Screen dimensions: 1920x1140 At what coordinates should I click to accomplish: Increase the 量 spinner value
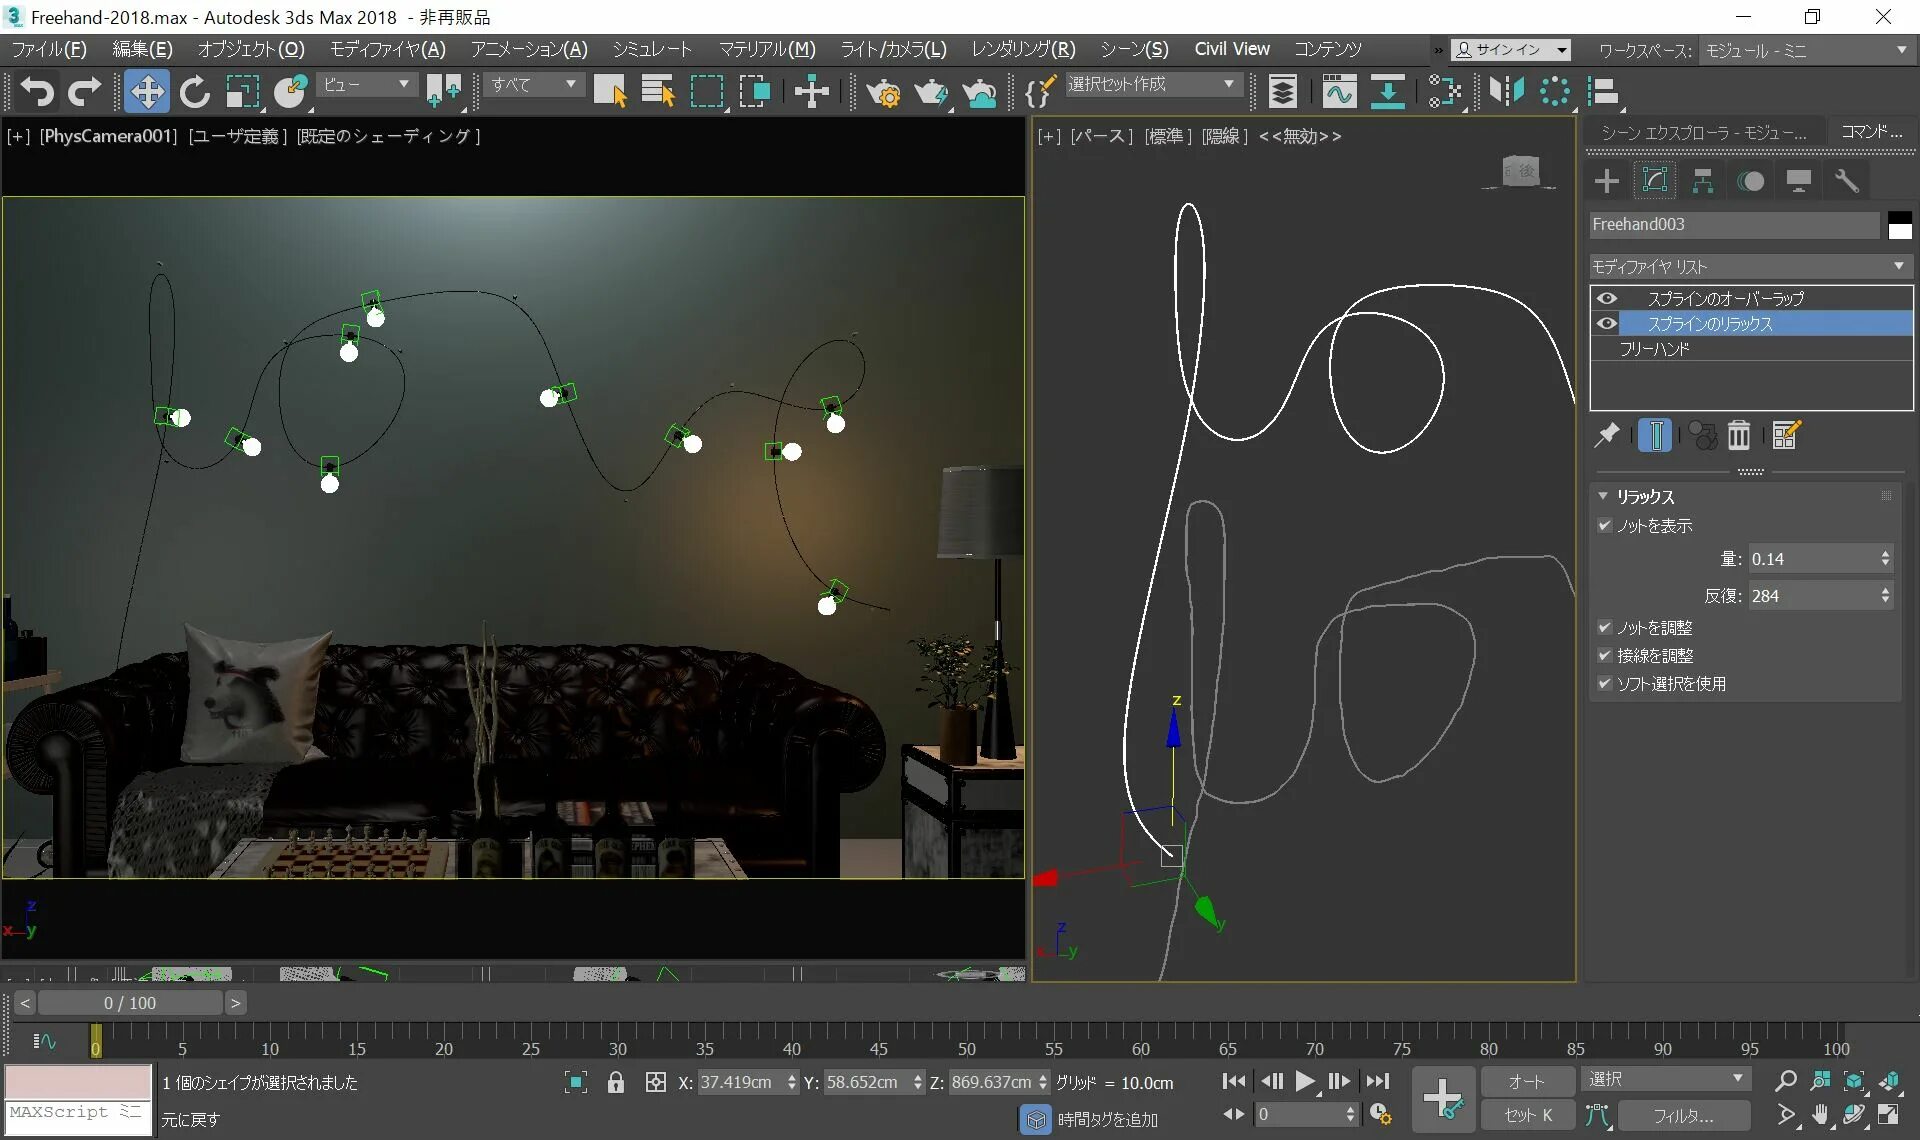[x=1885, y=553]
